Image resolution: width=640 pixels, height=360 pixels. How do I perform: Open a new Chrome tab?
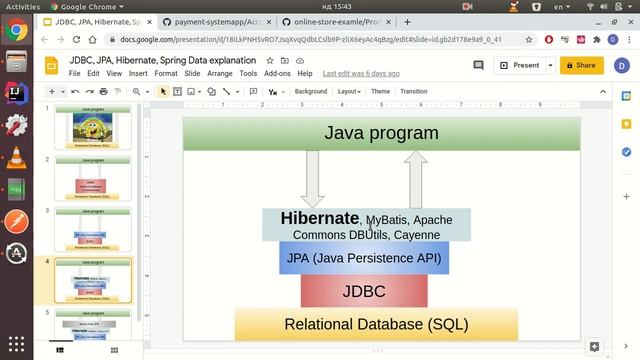click(407, 22)
